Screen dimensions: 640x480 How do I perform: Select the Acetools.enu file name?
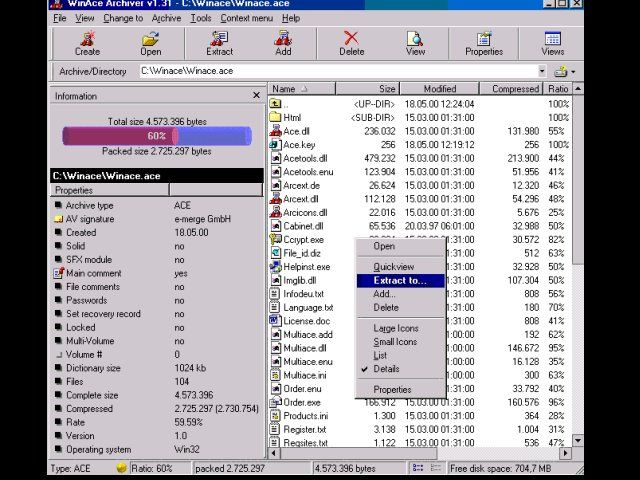tap(308, 172)
